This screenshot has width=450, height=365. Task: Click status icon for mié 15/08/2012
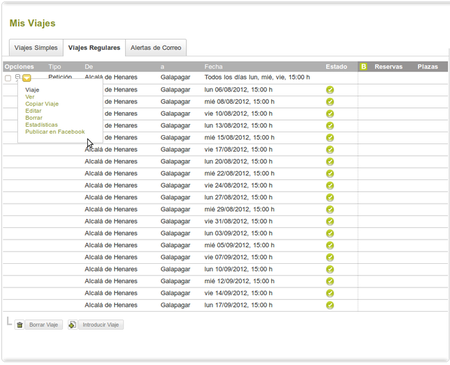tap(330, 138)
